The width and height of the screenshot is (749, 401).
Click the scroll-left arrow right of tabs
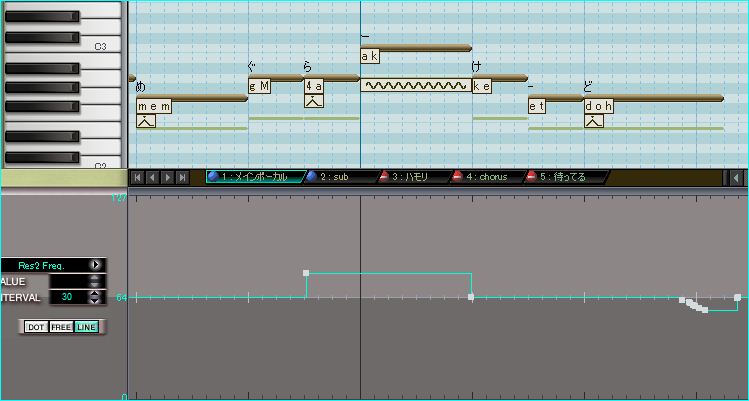click(x=736, y=178)
